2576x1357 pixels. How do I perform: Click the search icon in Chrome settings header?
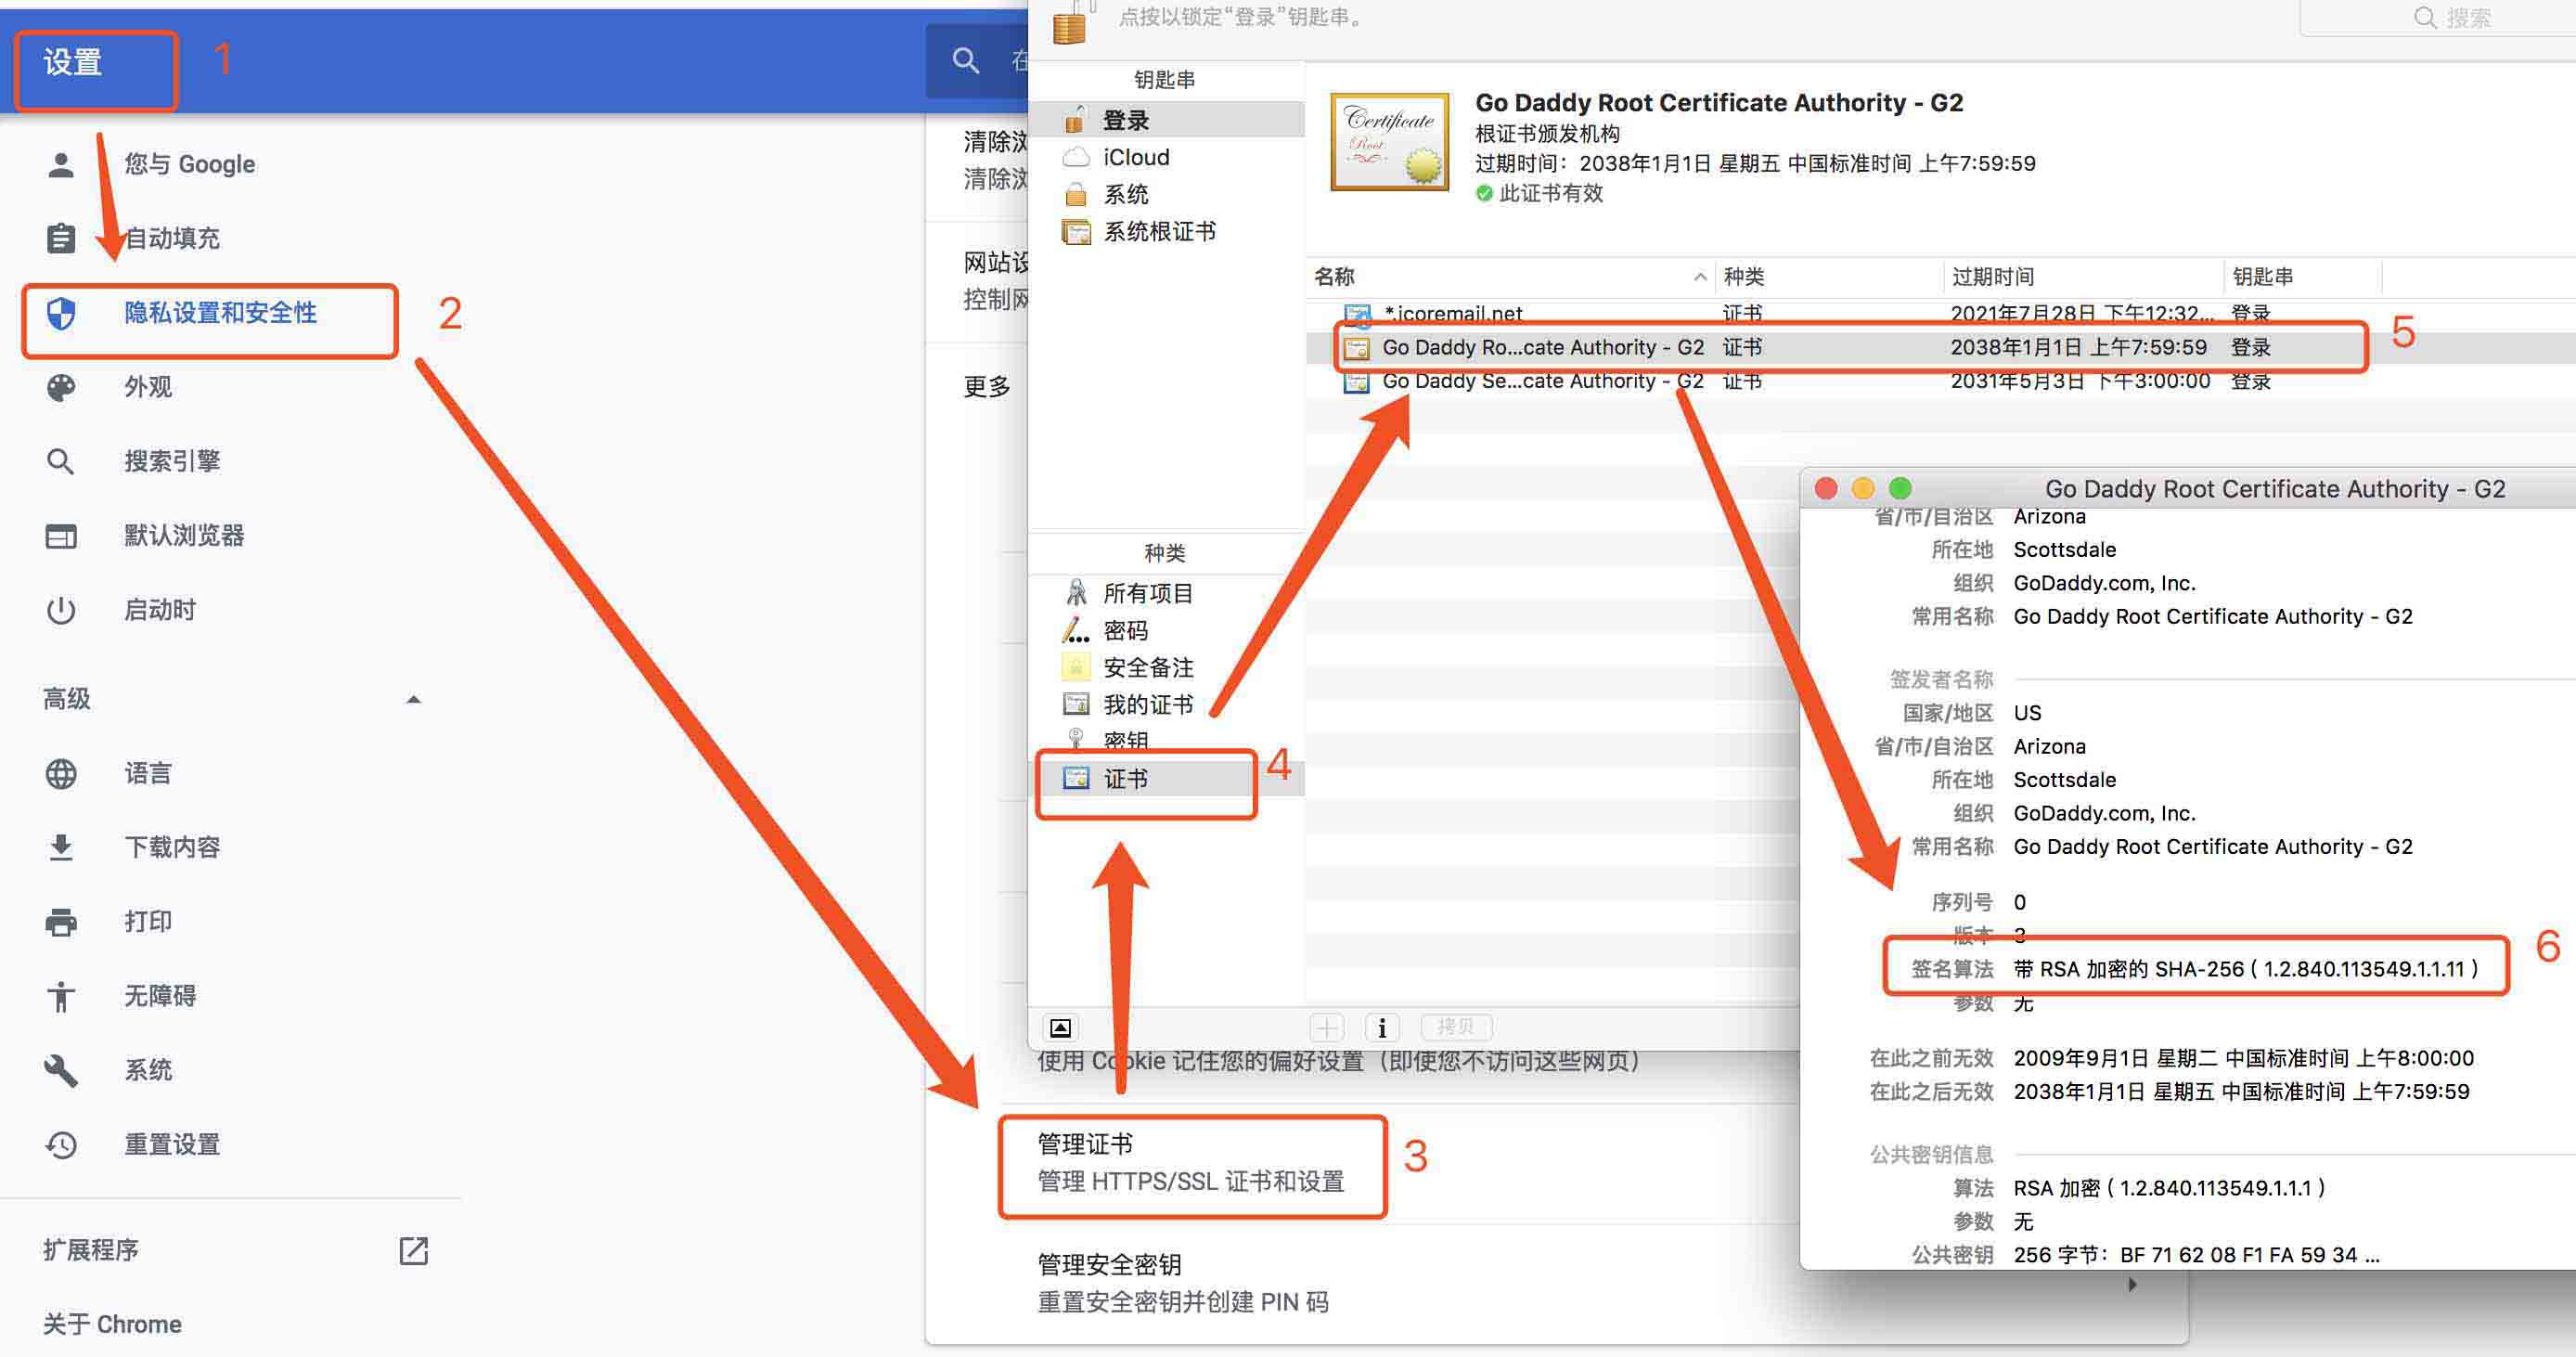965,60
